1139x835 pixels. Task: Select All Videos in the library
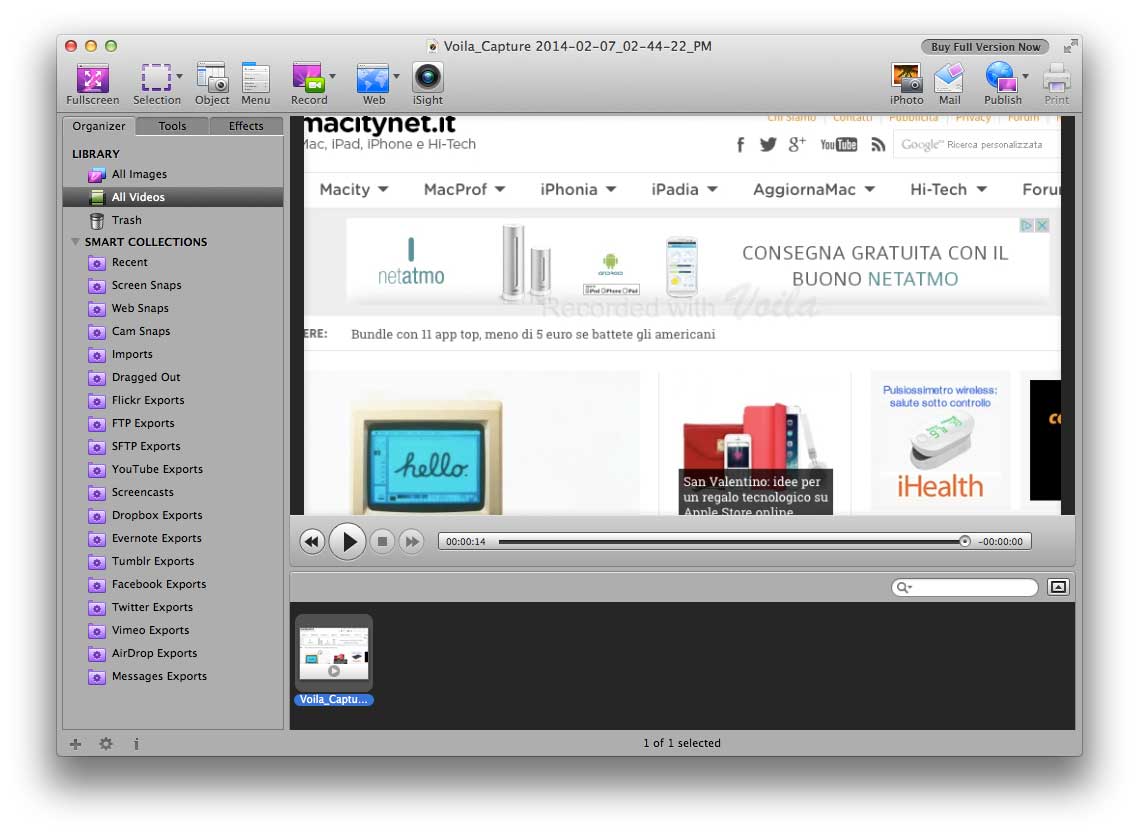tap(173, 197)
